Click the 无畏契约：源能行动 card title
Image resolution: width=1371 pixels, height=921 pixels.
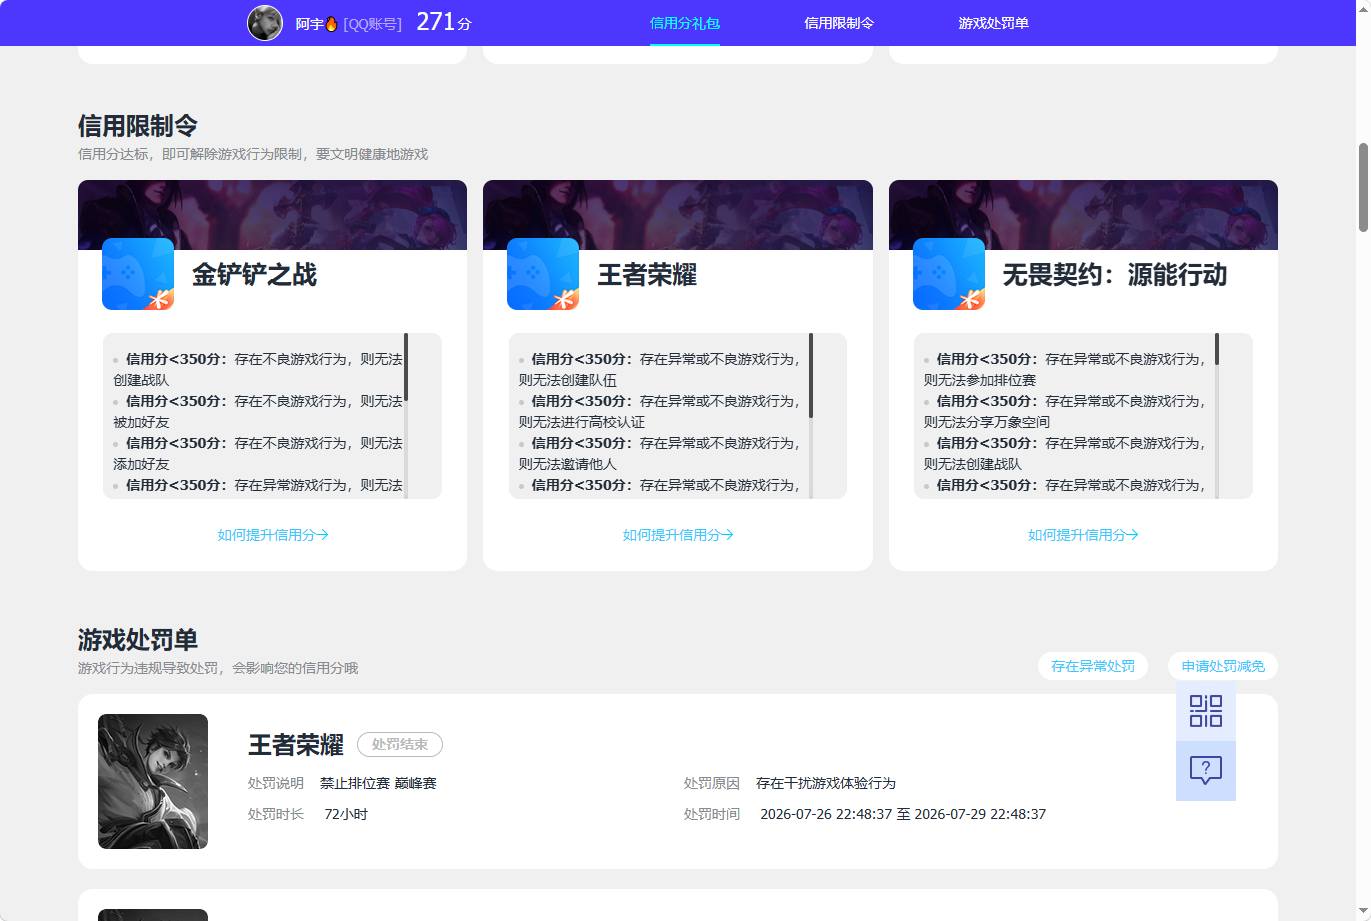coord(1115,275)
